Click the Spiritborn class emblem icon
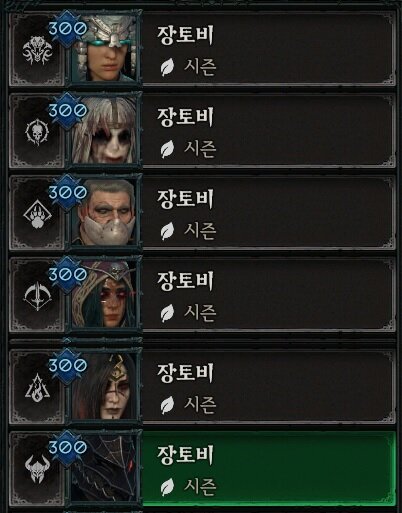This screenshot has height=513, width=402. click(x=37, y=50)
